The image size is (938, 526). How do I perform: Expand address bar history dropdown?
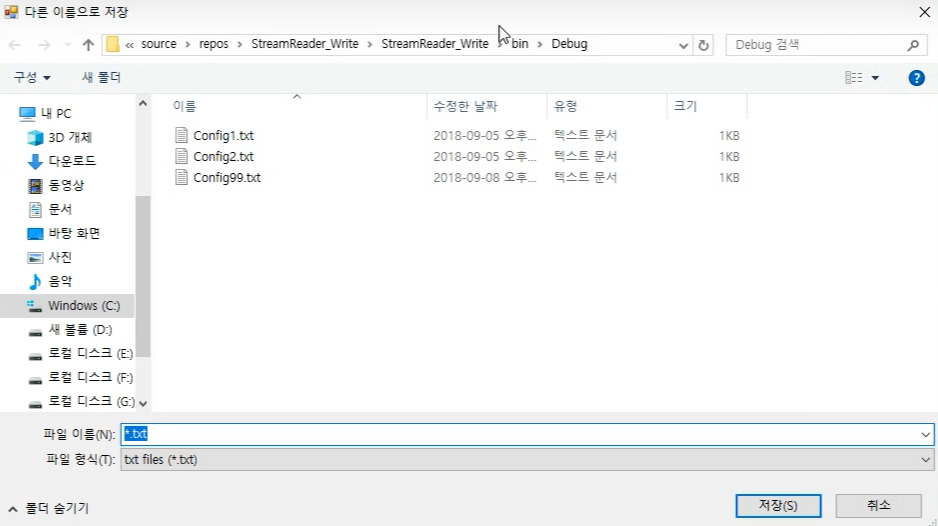point(683,45)
